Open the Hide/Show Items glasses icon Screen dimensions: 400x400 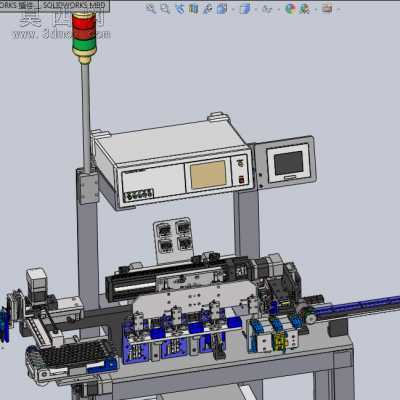266,9
